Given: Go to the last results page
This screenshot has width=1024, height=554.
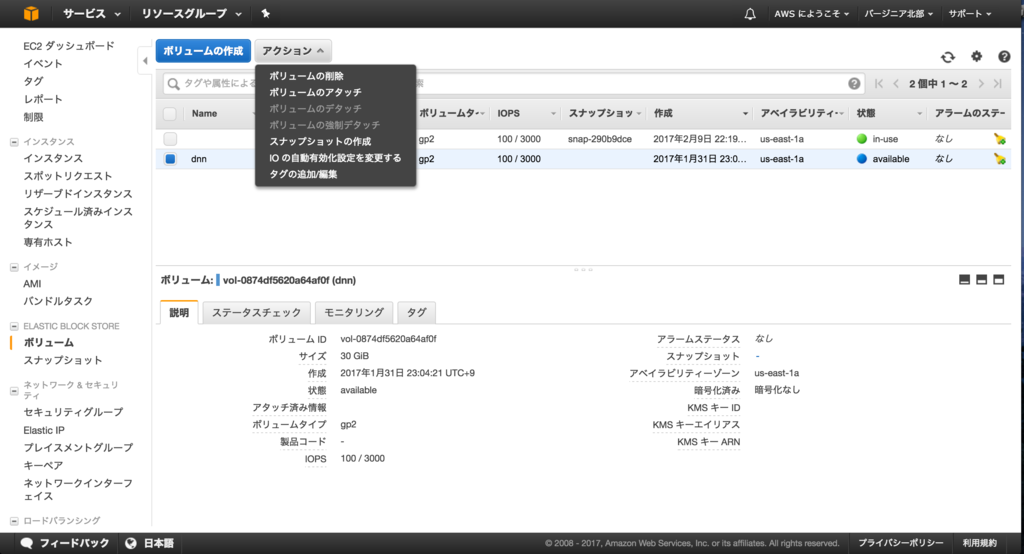Looking at the screenshot, I should click(998, 84).
